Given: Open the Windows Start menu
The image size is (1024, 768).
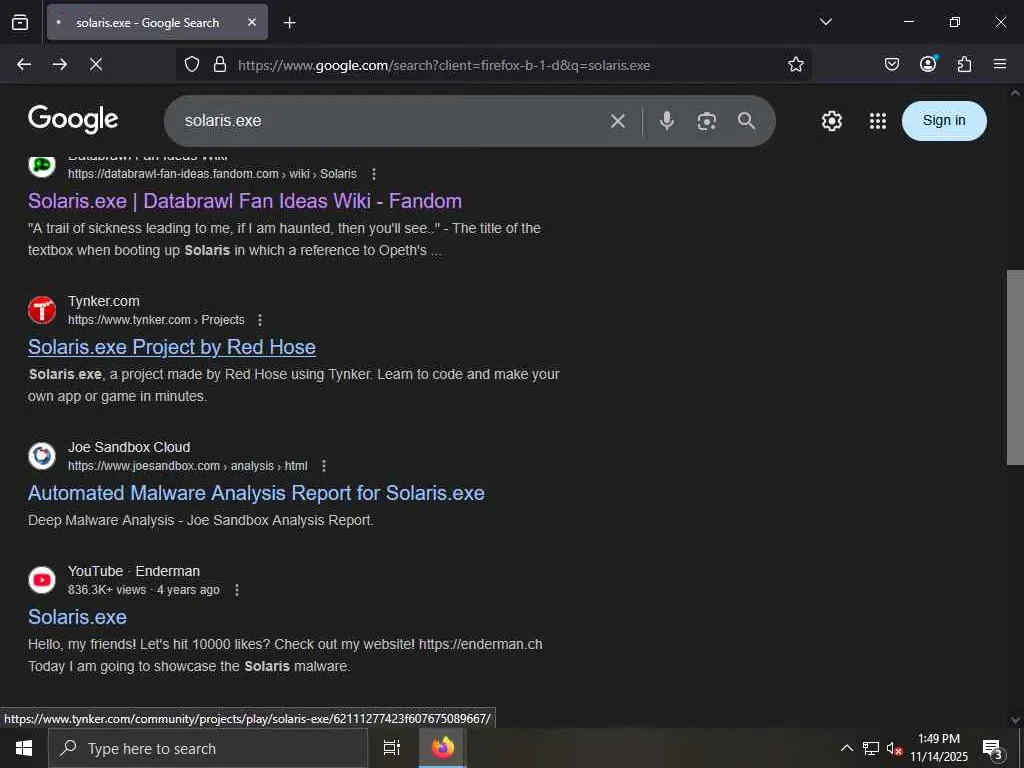Looking at the screenshot, I should (x=24, y=748).
